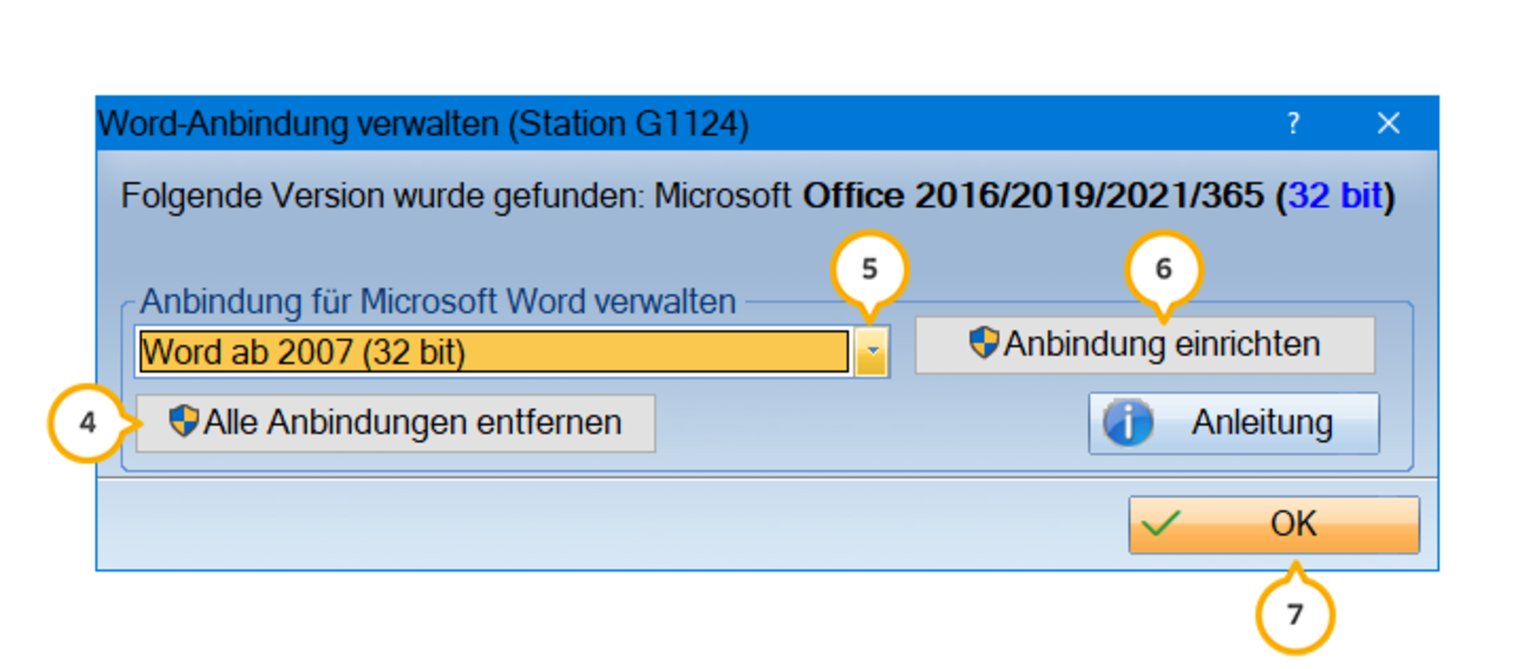The width and height of the screenshot is (1537, 669).
Task: Open the question mark help button in title bar
Action: pos(1293,124)
